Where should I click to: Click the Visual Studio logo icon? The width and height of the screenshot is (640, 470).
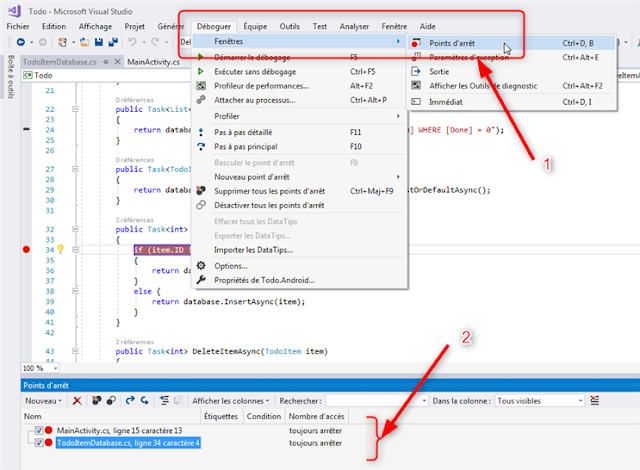tap(14, 11)
